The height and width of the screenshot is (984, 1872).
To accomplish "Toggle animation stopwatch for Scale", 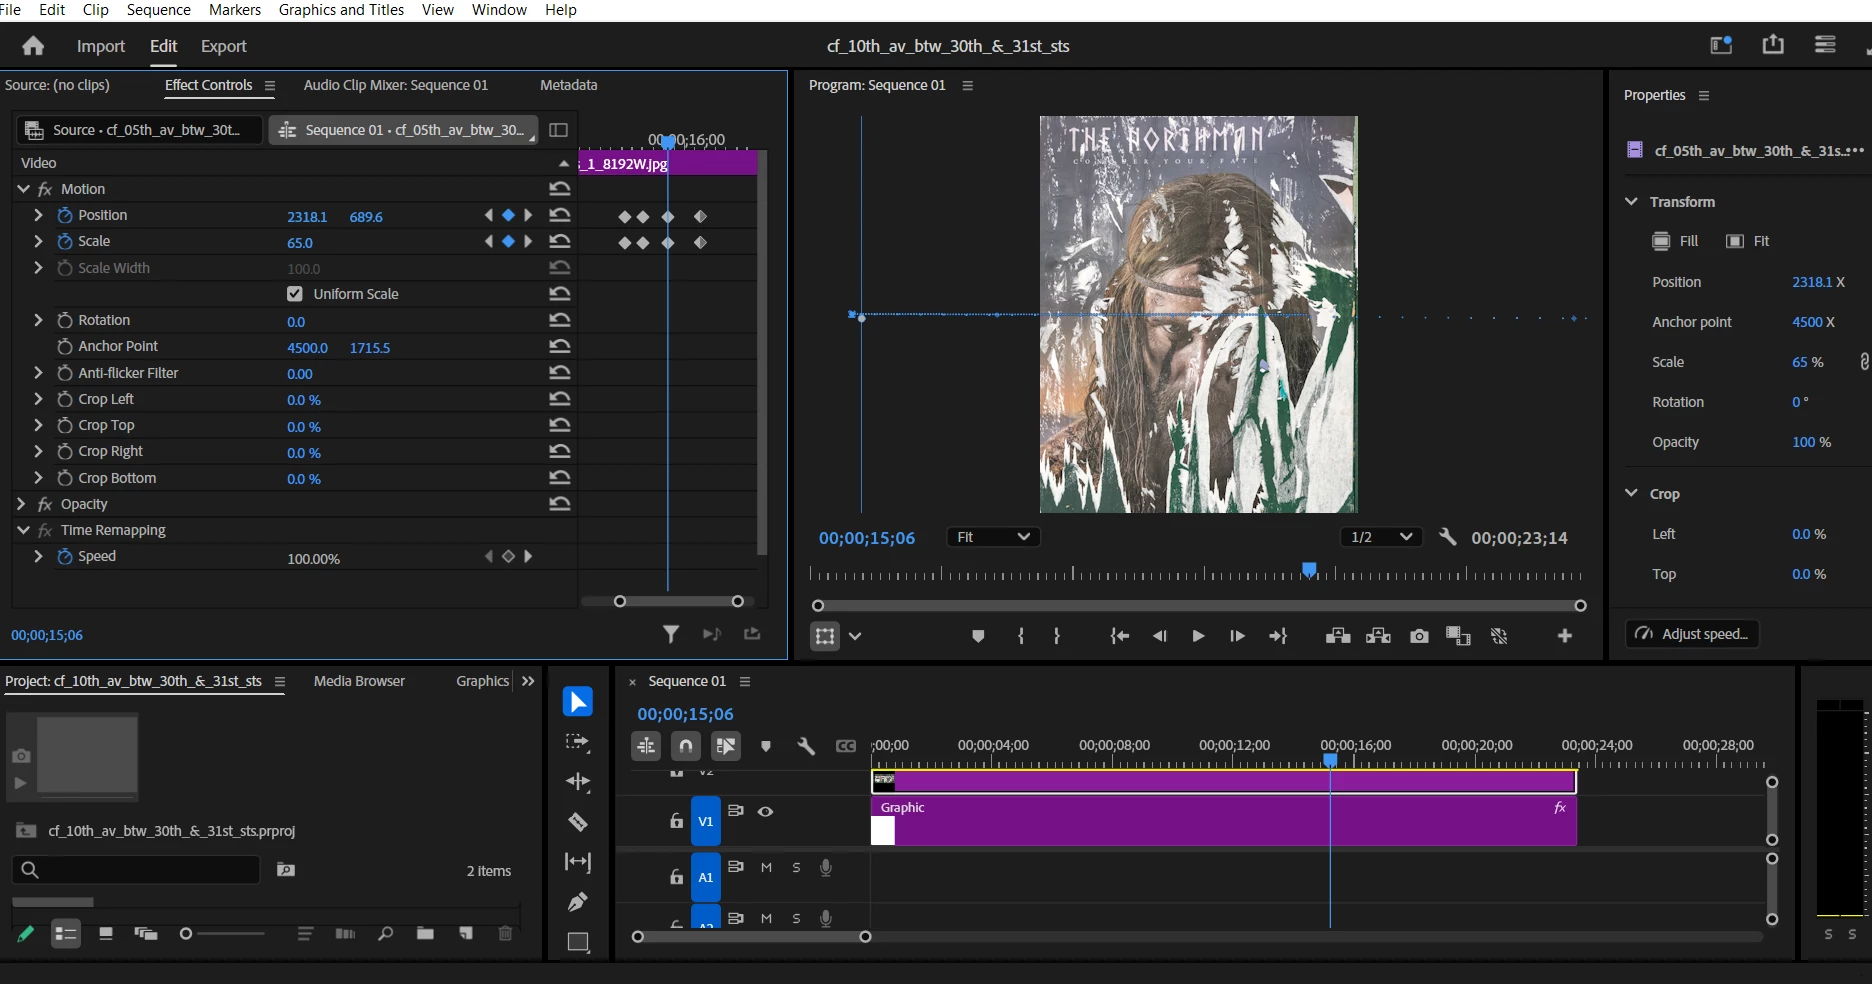I will [65, 241].
